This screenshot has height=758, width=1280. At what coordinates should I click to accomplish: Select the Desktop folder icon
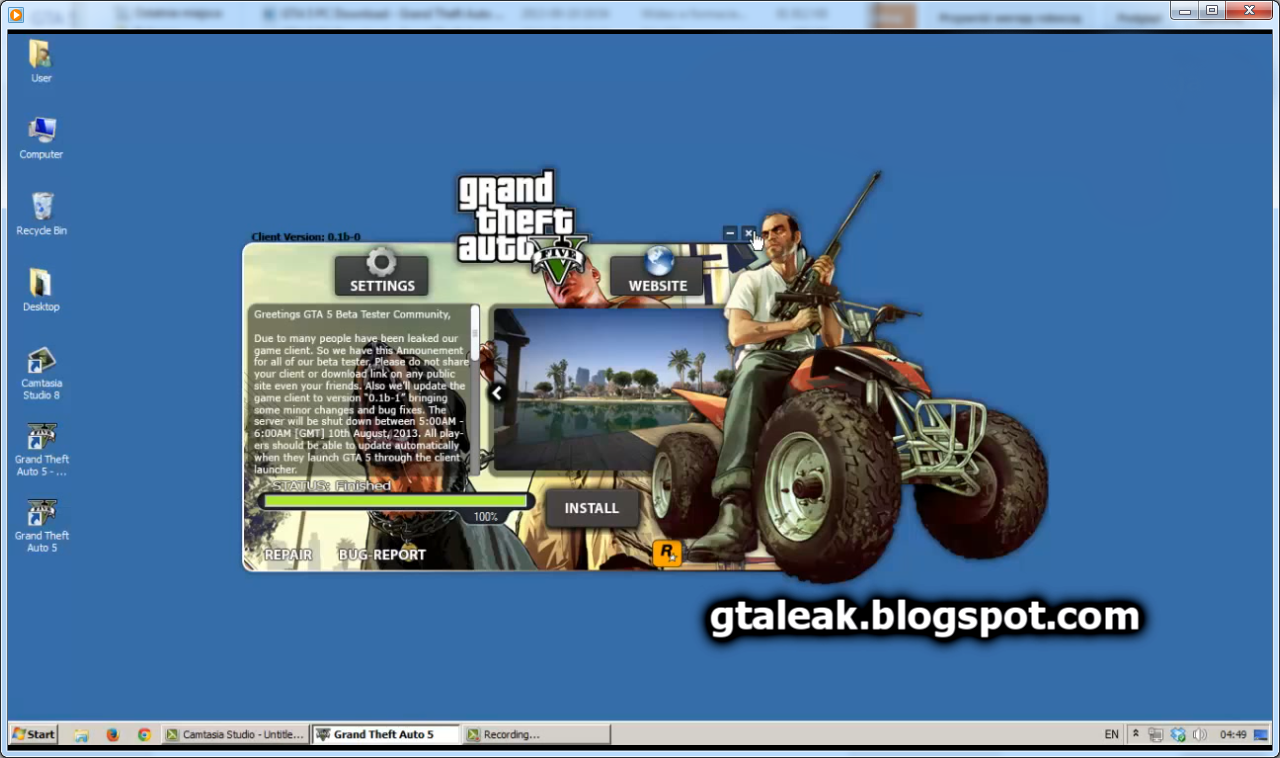41,290
